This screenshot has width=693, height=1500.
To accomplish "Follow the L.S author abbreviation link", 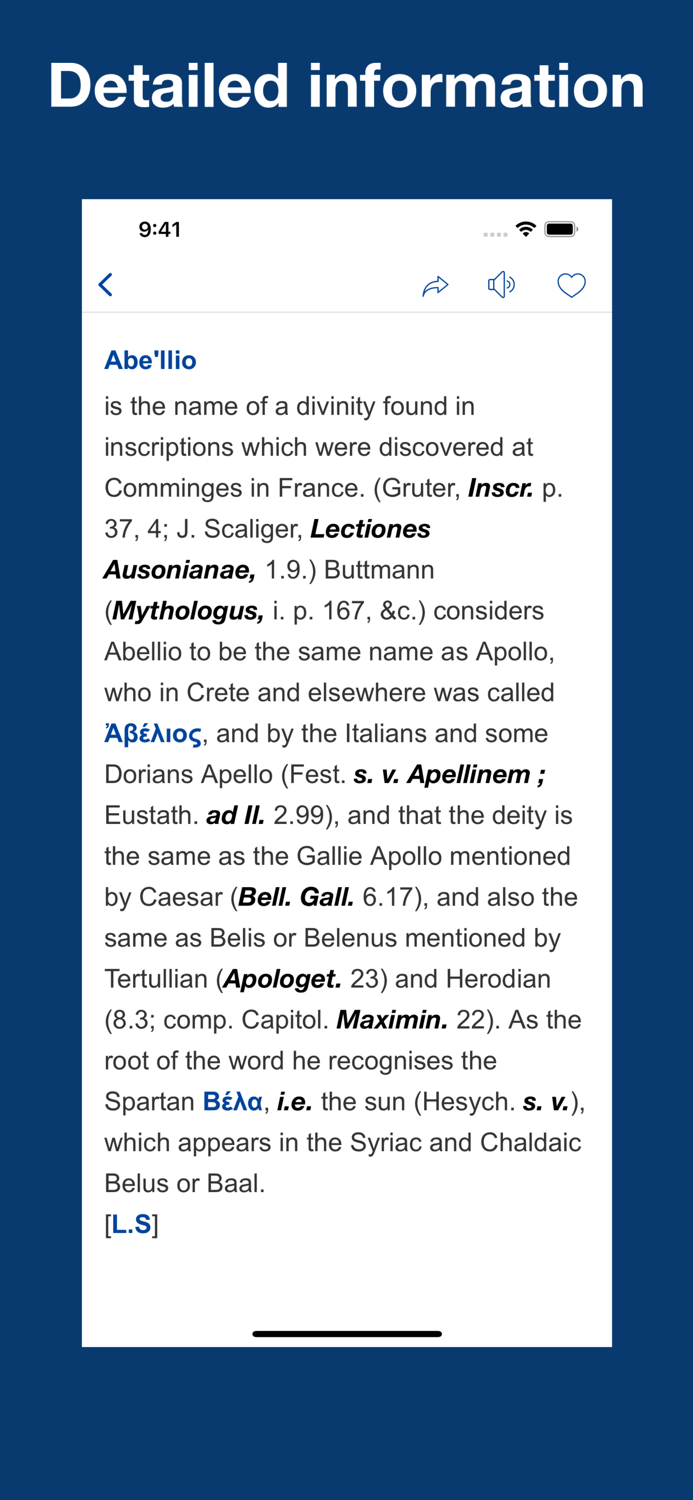I will [132, 1223].
